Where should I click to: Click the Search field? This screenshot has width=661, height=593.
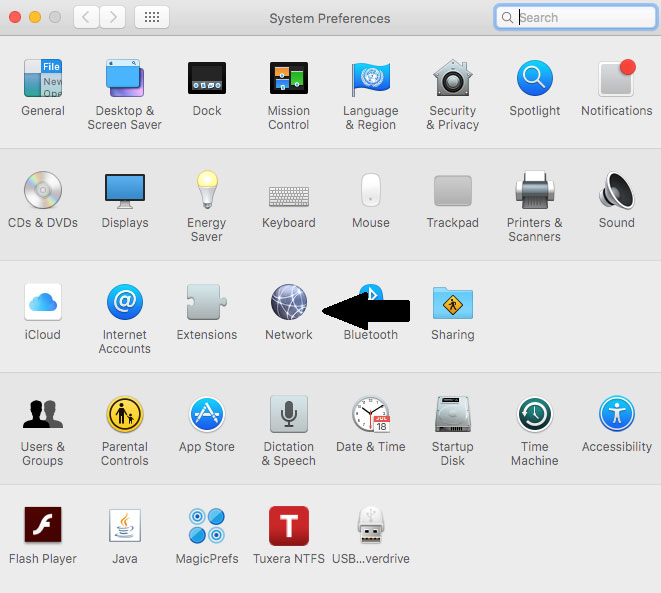(575, 18)
